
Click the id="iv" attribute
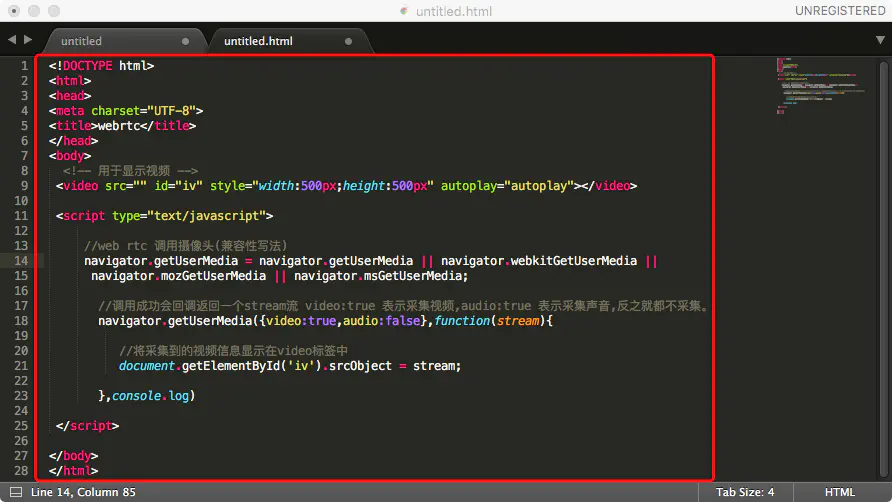[x=178, y=186]
